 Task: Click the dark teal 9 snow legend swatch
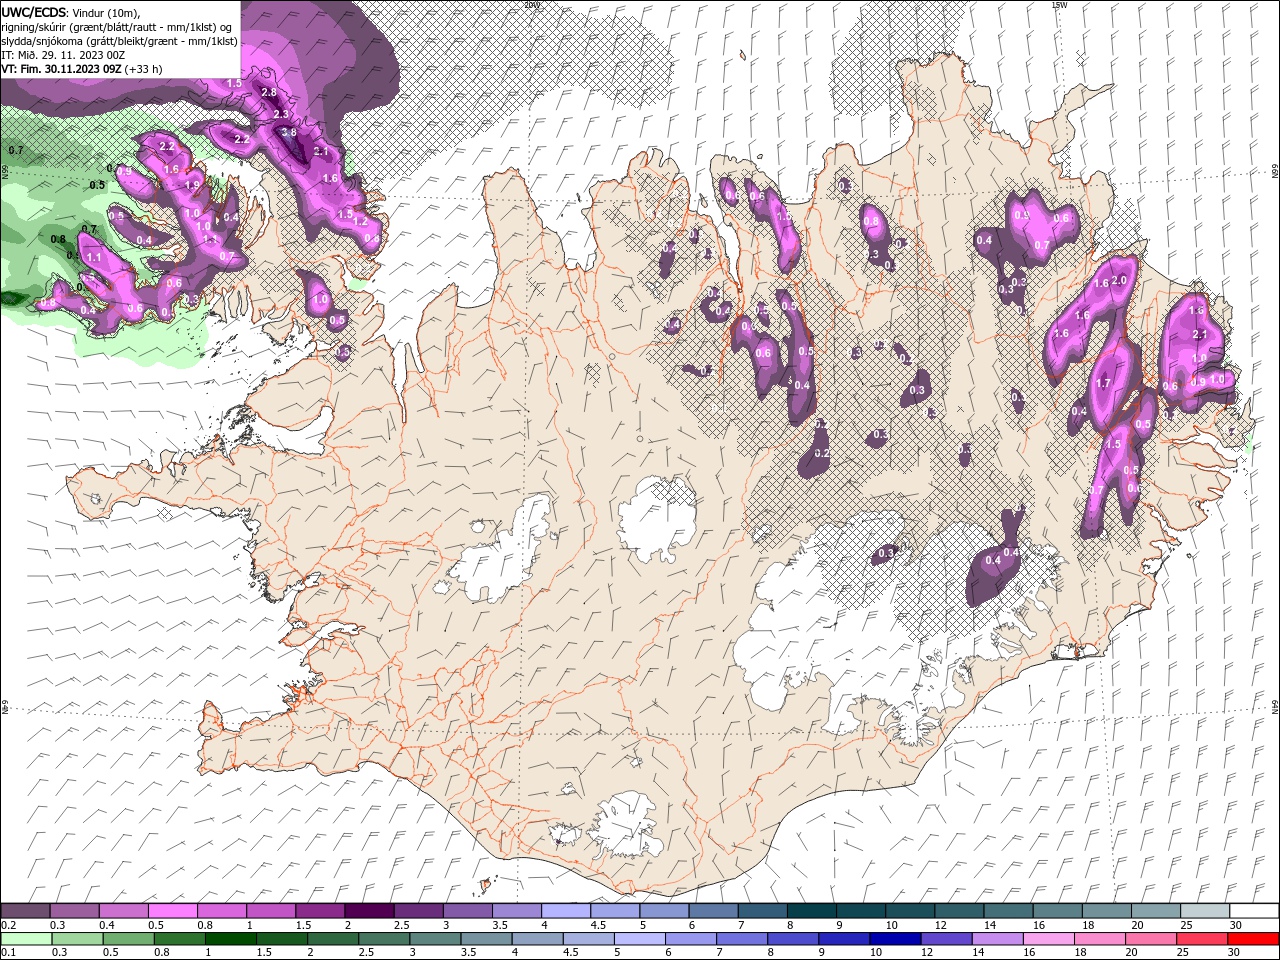(860, 911)
